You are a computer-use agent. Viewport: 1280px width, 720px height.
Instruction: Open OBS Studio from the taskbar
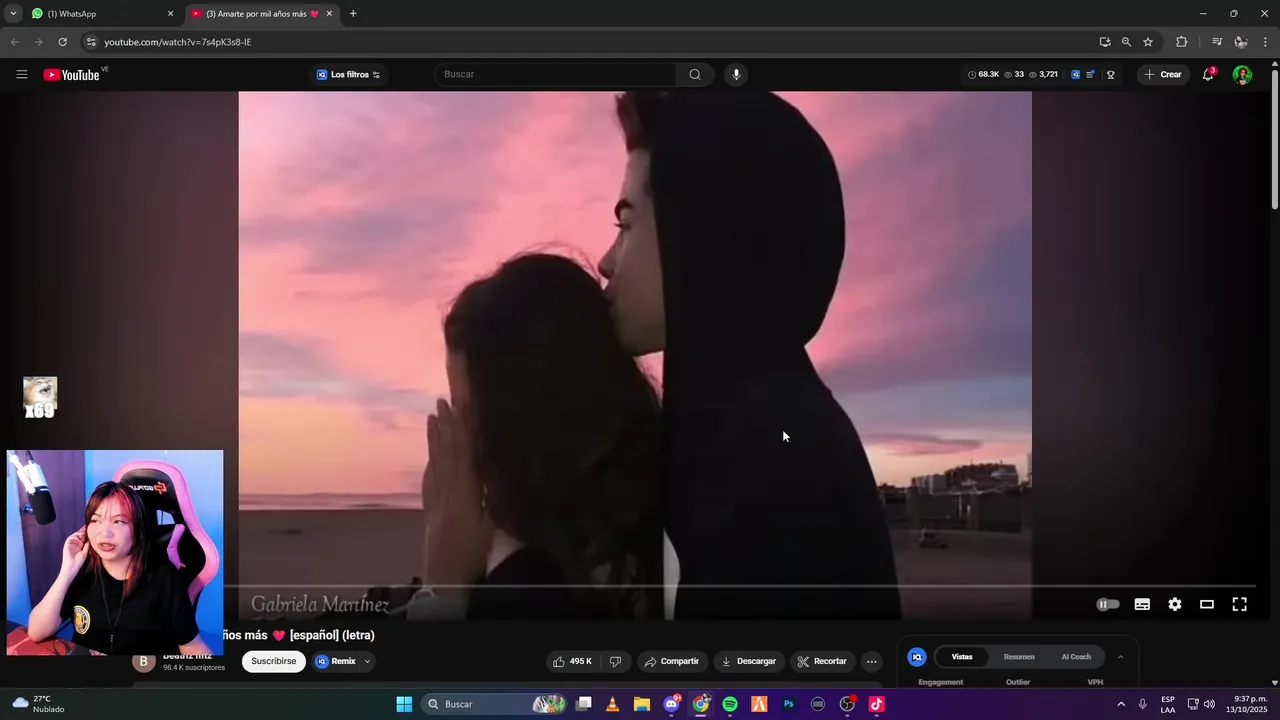pos(847,704)
